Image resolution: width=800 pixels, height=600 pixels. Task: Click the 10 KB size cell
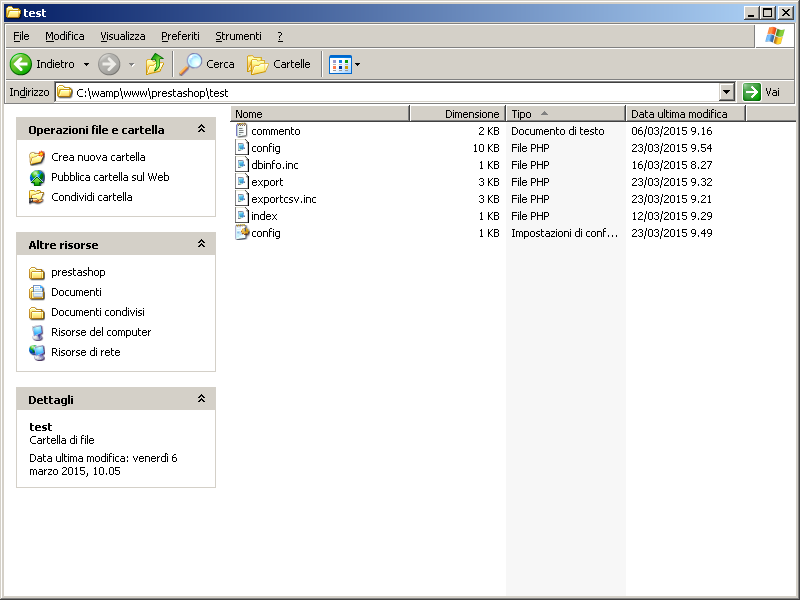pyautogui.click(x=486, y=148)
